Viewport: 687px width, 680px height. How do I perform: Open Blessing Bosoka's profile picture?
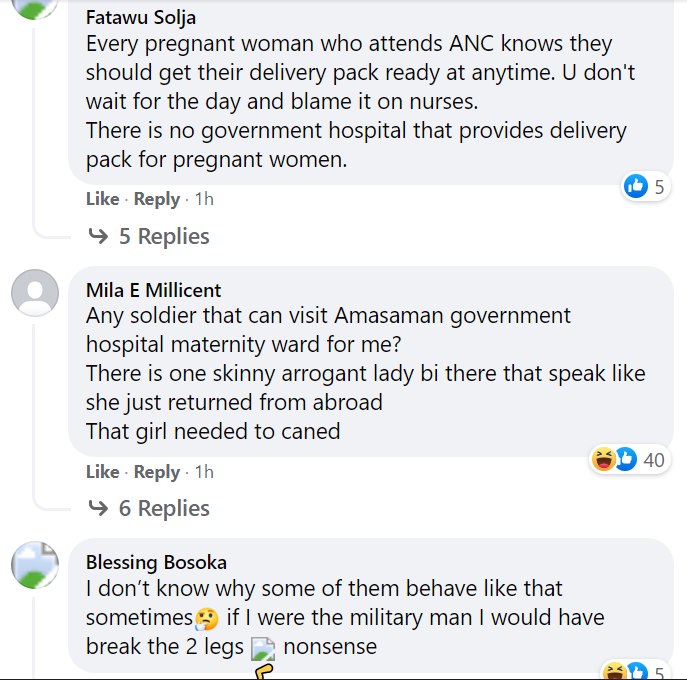tap(35, 565)
